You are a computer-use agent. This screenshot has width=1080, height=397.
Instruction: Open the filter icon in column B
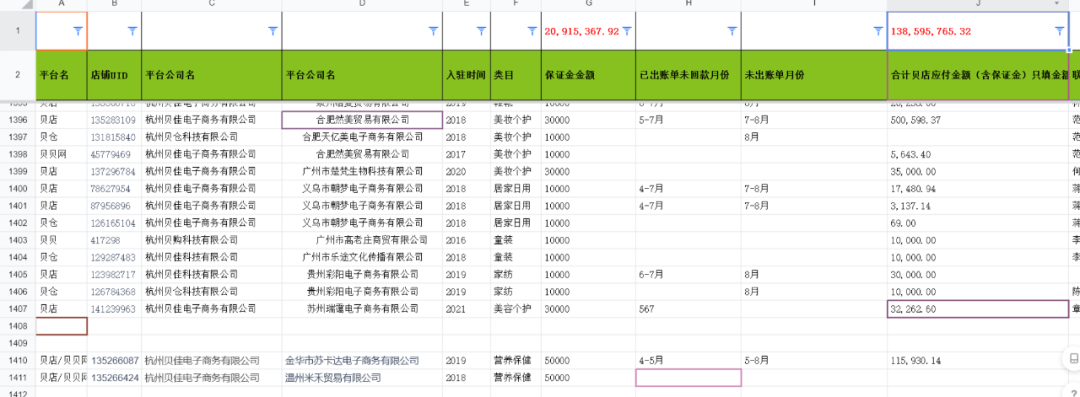tap(132, 31)
